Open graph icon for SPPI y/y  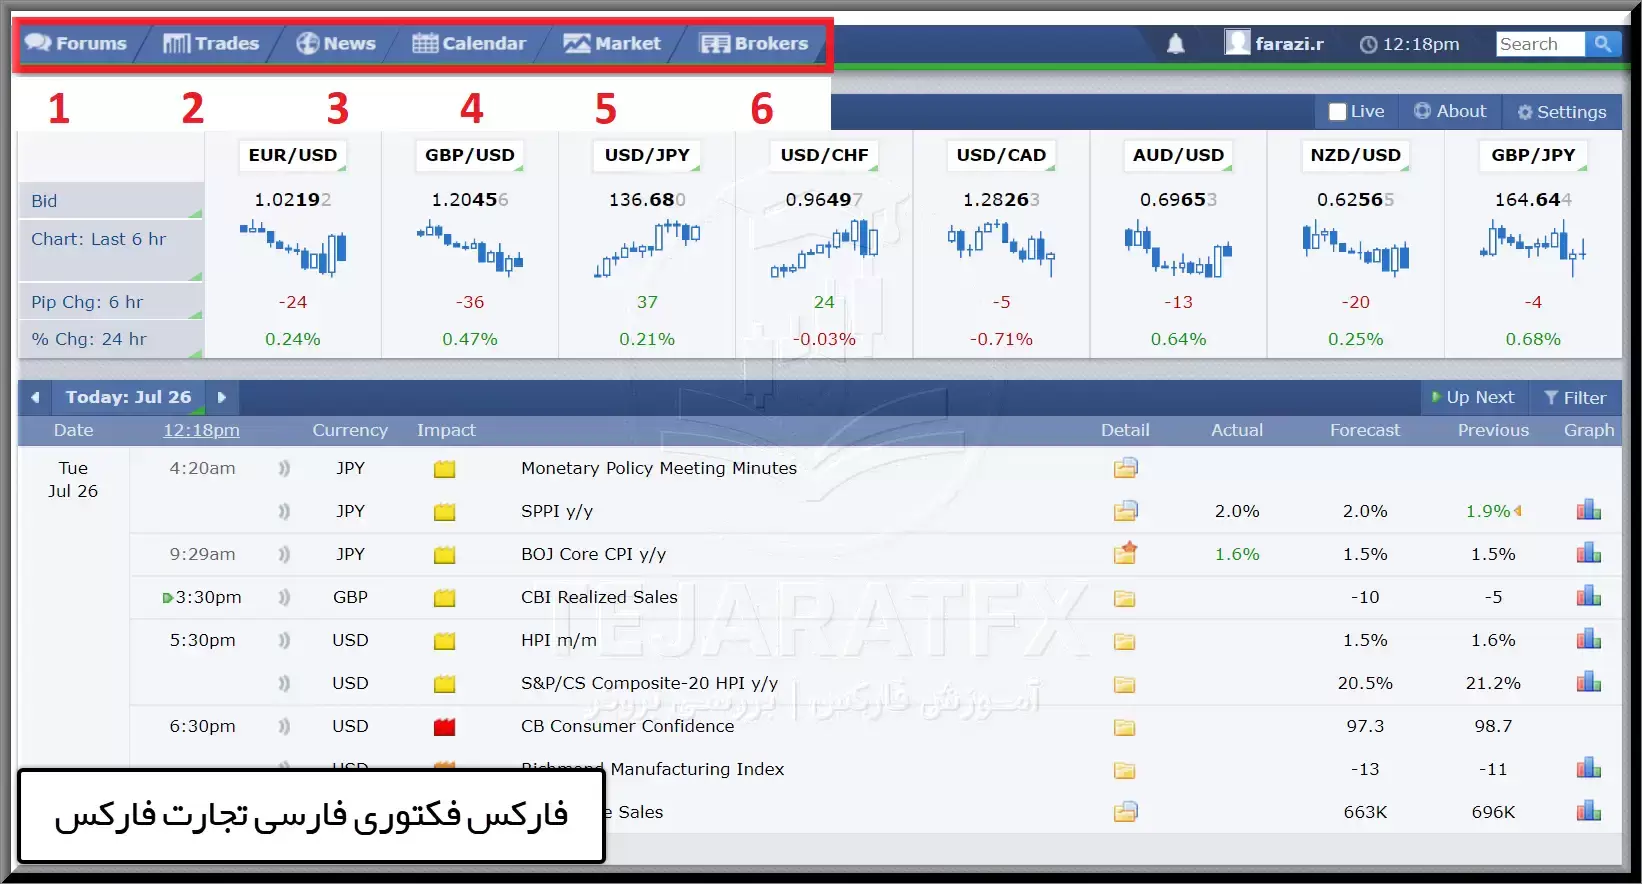pos(1588,511)
